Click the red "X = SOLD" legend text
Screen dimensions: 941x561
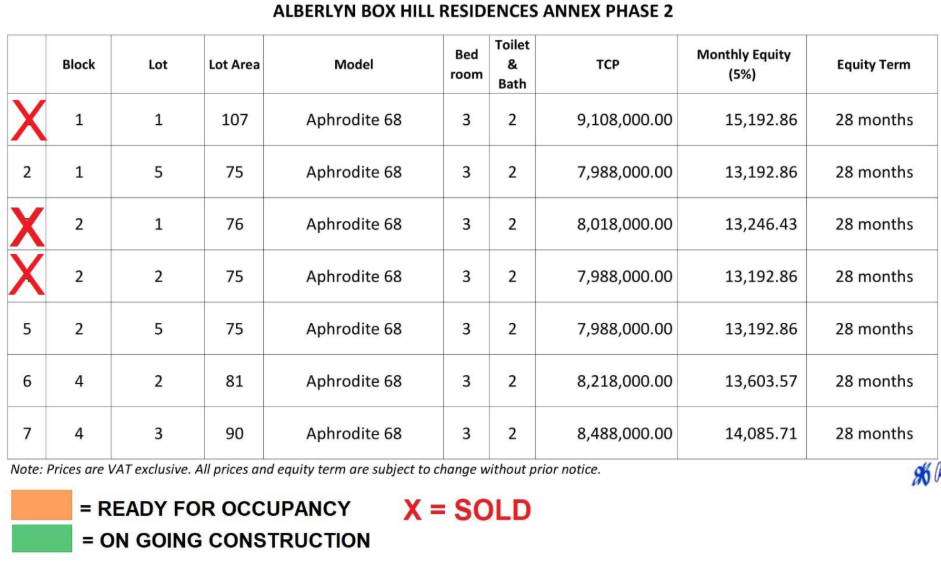pyautogui.click(x=467, y=510)
